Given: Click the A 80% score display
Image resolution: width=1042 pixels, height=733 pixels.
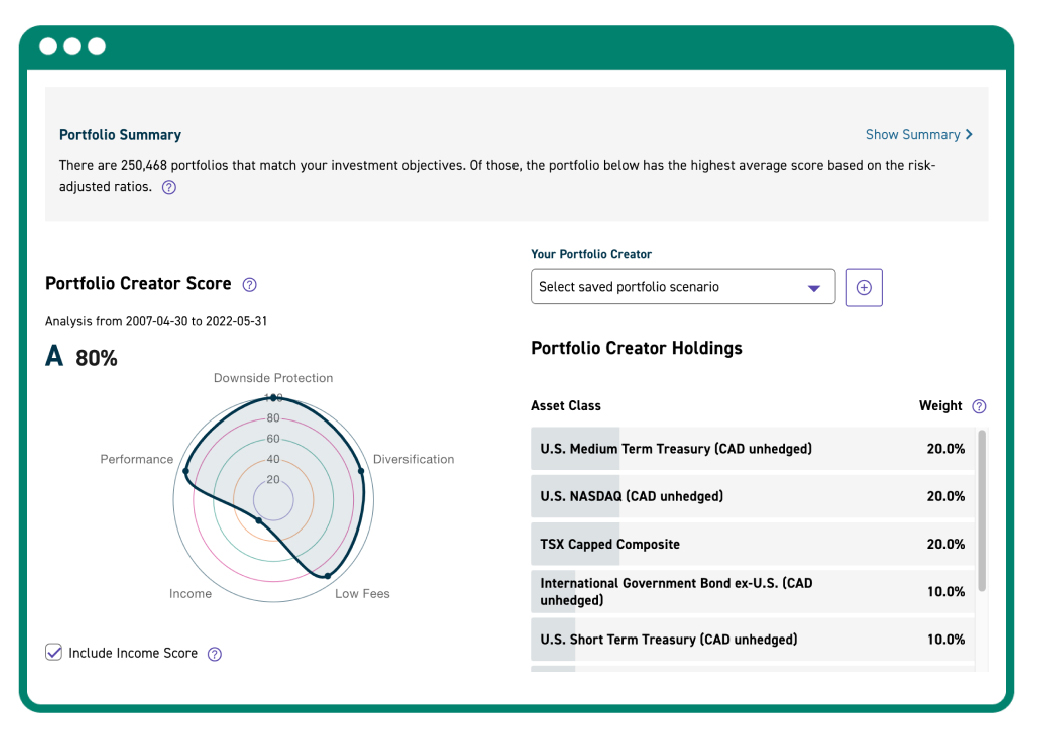Looking at the screenshot, I should tap(81, 356).
